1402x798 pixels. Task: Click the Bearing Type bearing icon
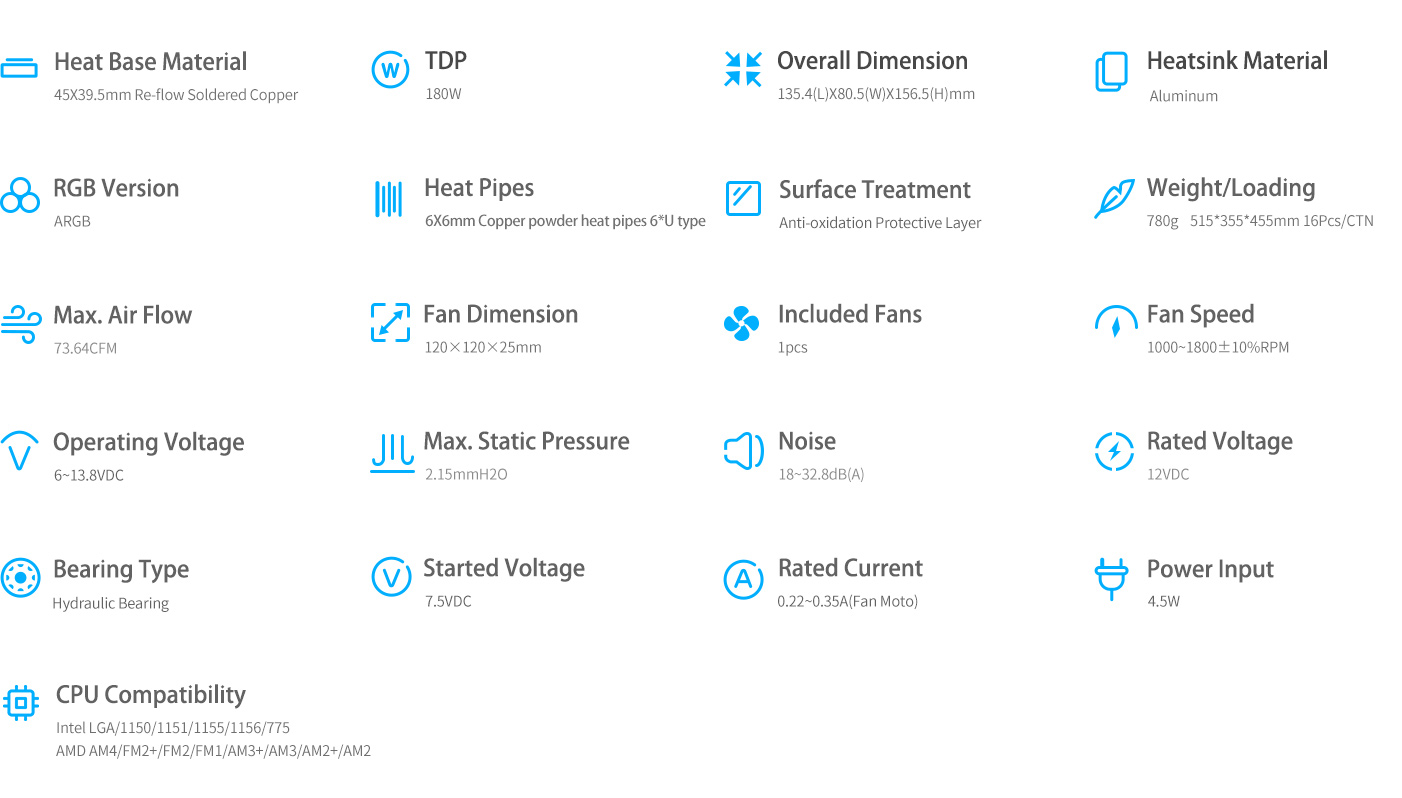click(x=20, y=577)
